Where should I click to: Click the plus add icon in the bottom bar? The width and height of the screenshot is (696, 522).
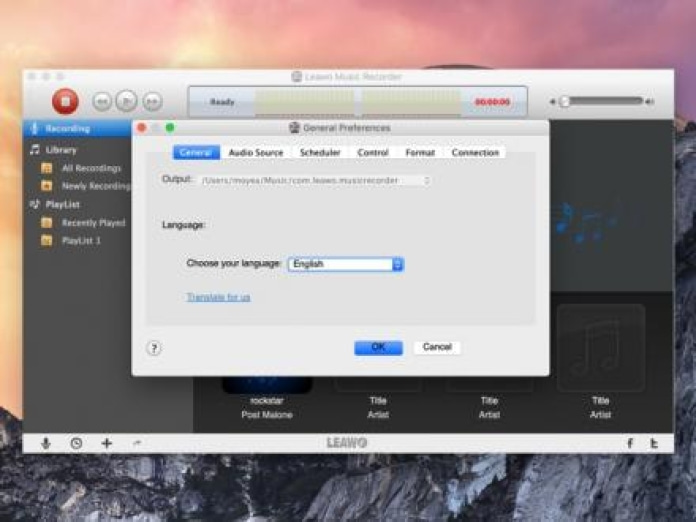pos(107,443)
